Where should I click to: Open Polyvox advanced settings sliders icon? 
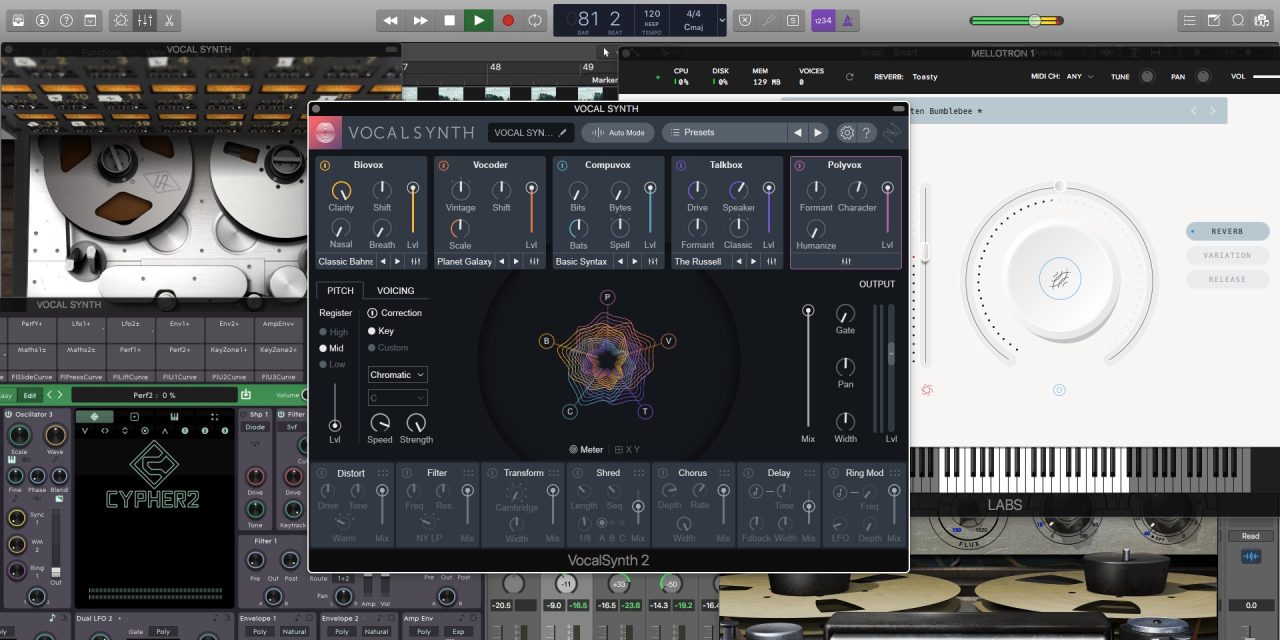(846, 261)
